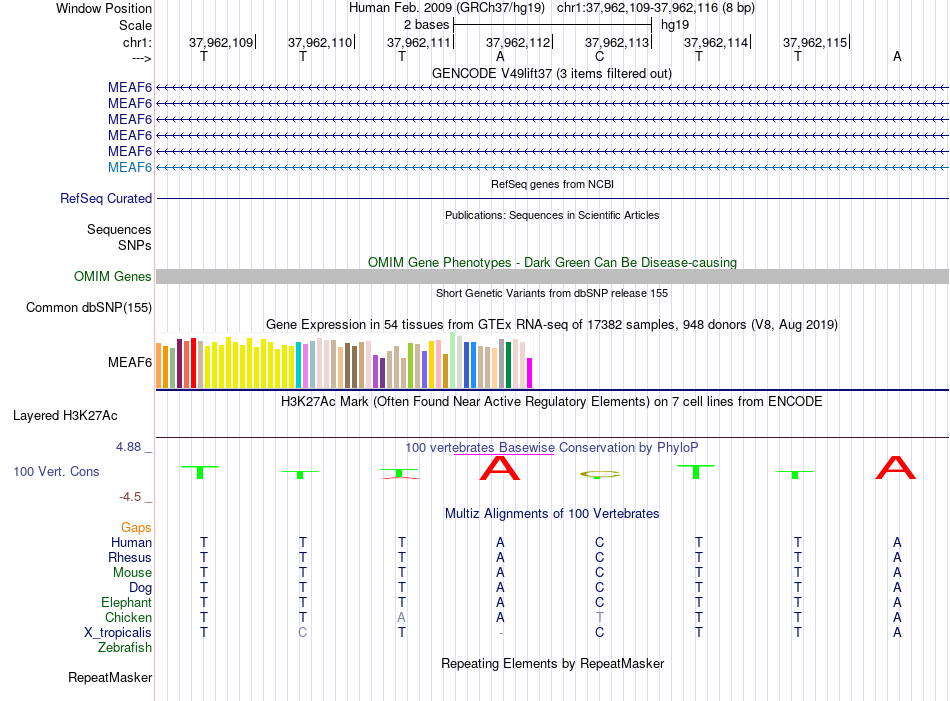950x701 pixels.
Task: Click the hg19 label beside scale bar
Action: coord(675,25)
